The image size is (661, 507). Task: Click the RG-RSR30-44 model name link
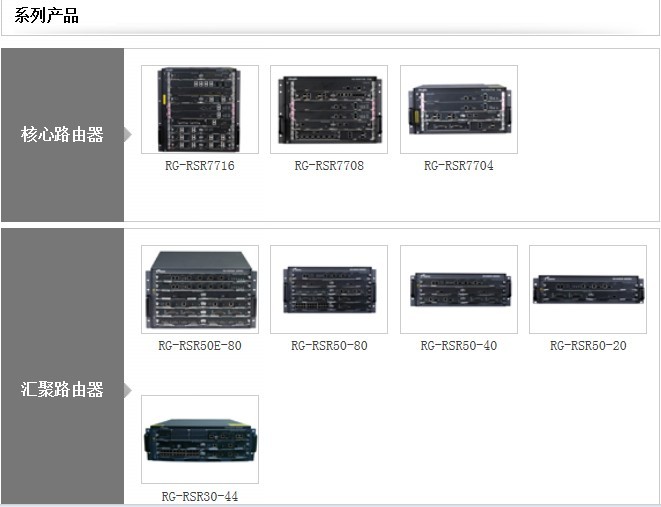200,496
